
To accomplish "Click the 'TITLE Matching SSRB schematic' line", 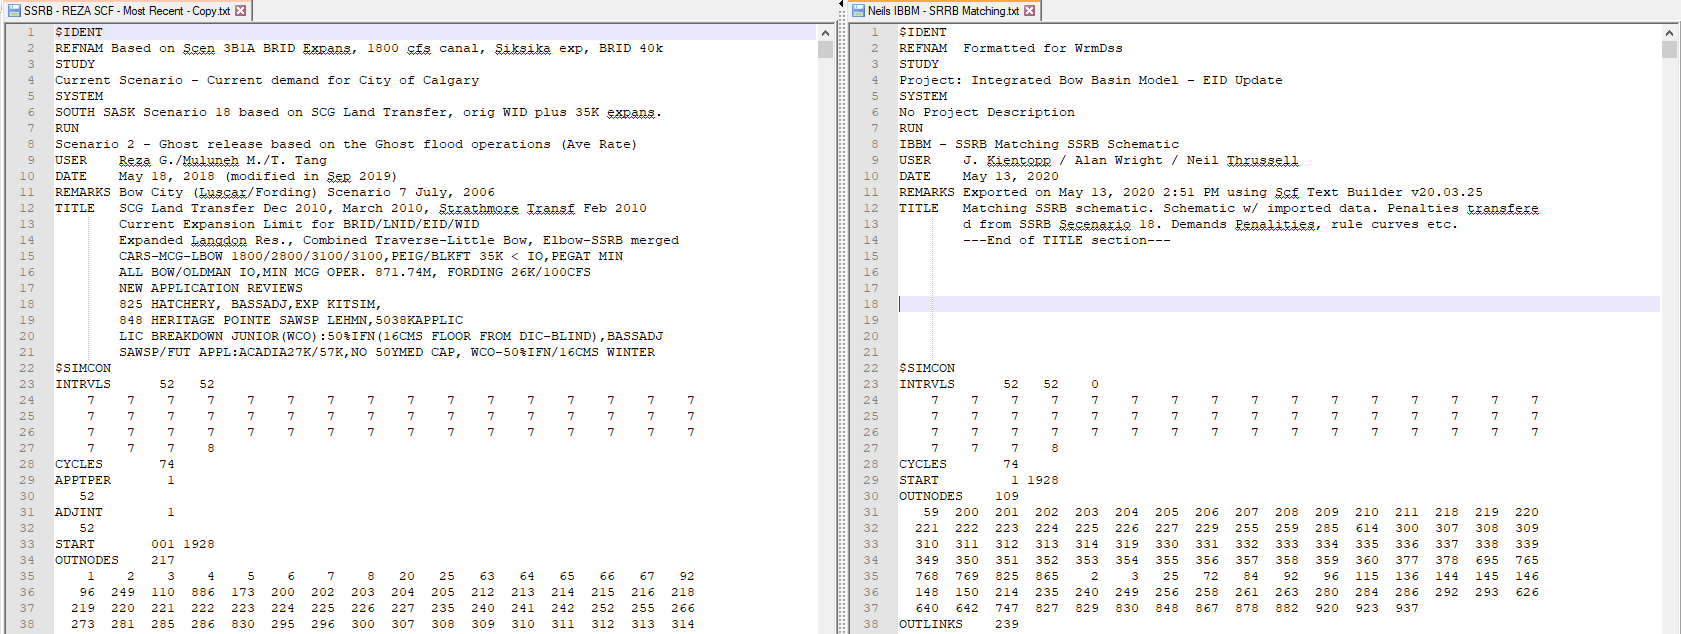I will [1219, 208].
